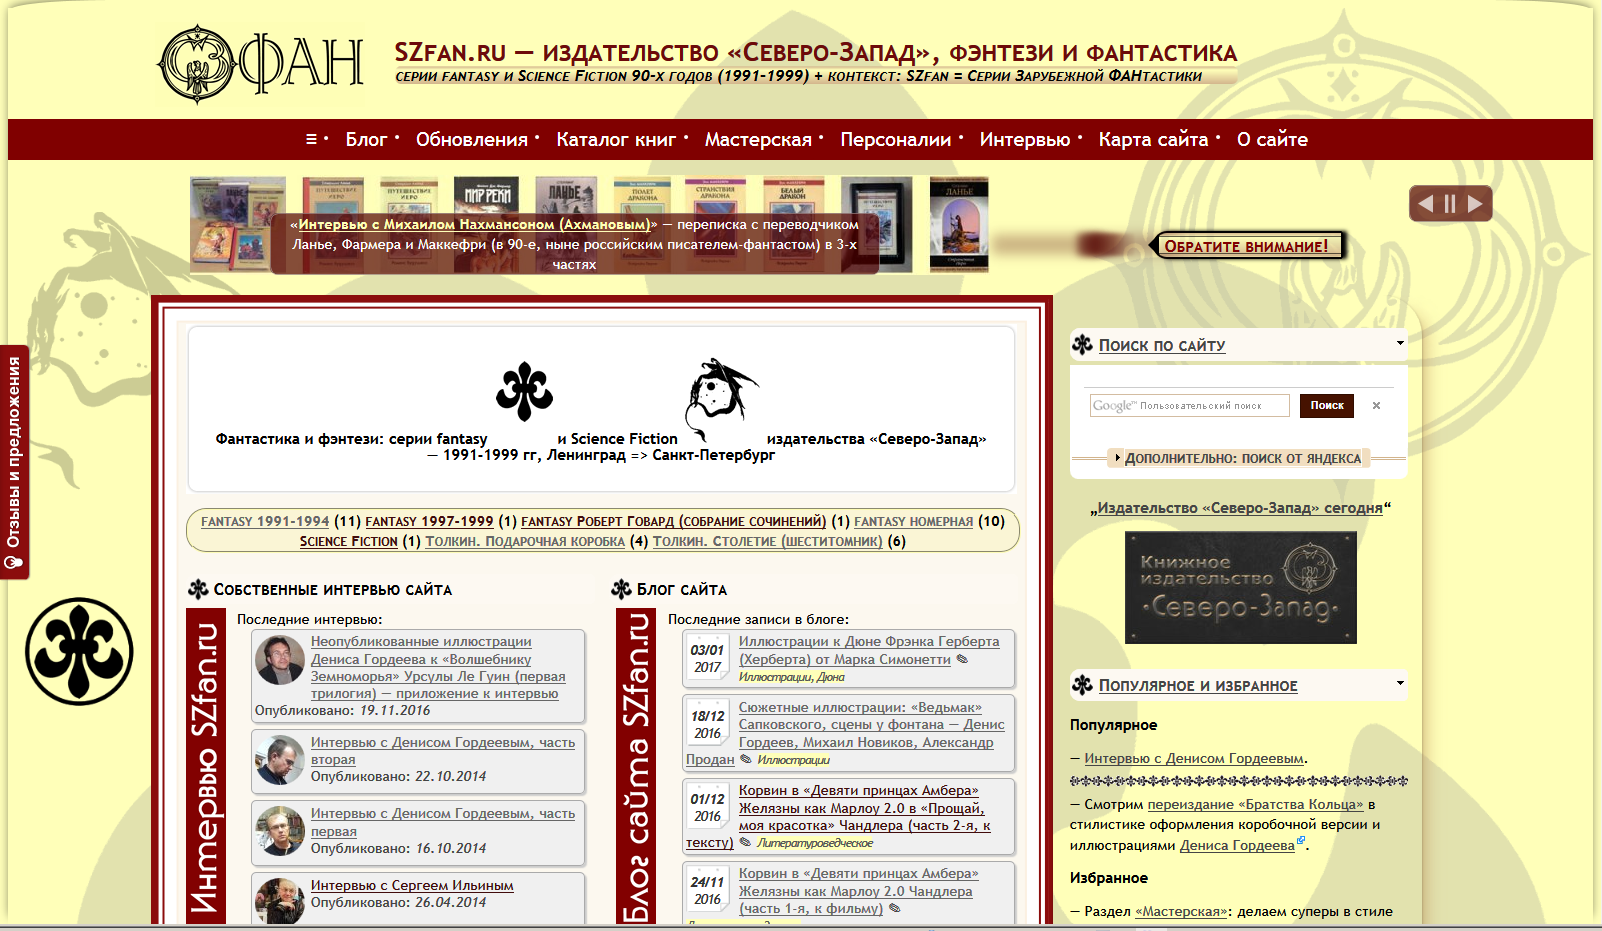Open Корвин 'часть 2-я, к тексту' blog post
The image size is (1602, 931).
coord(838,816)
